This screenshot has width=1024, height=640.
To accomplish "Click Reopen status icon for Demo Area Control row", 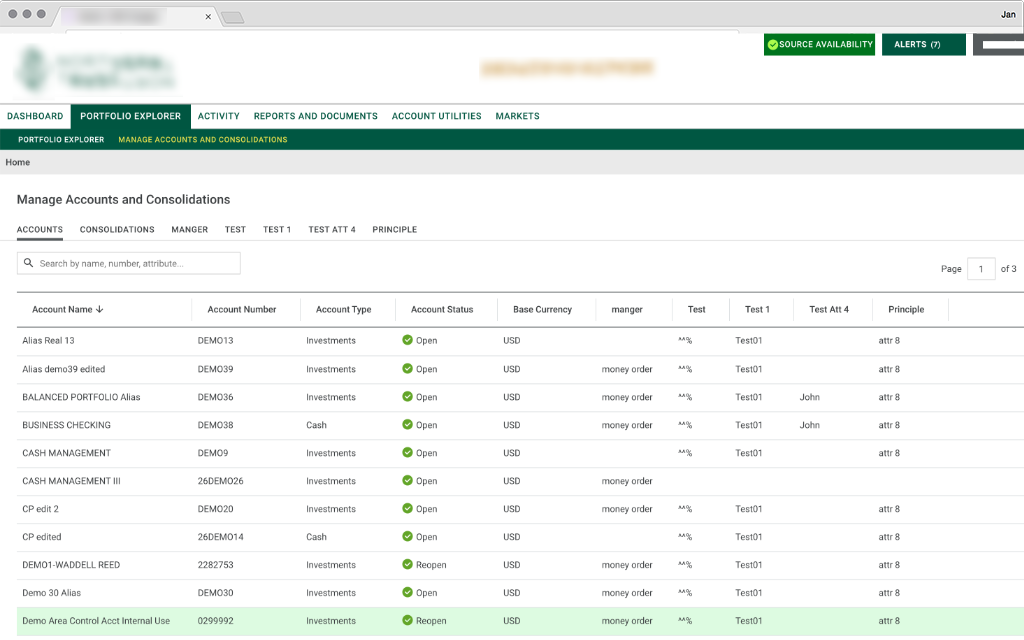I will click(407, 621).
